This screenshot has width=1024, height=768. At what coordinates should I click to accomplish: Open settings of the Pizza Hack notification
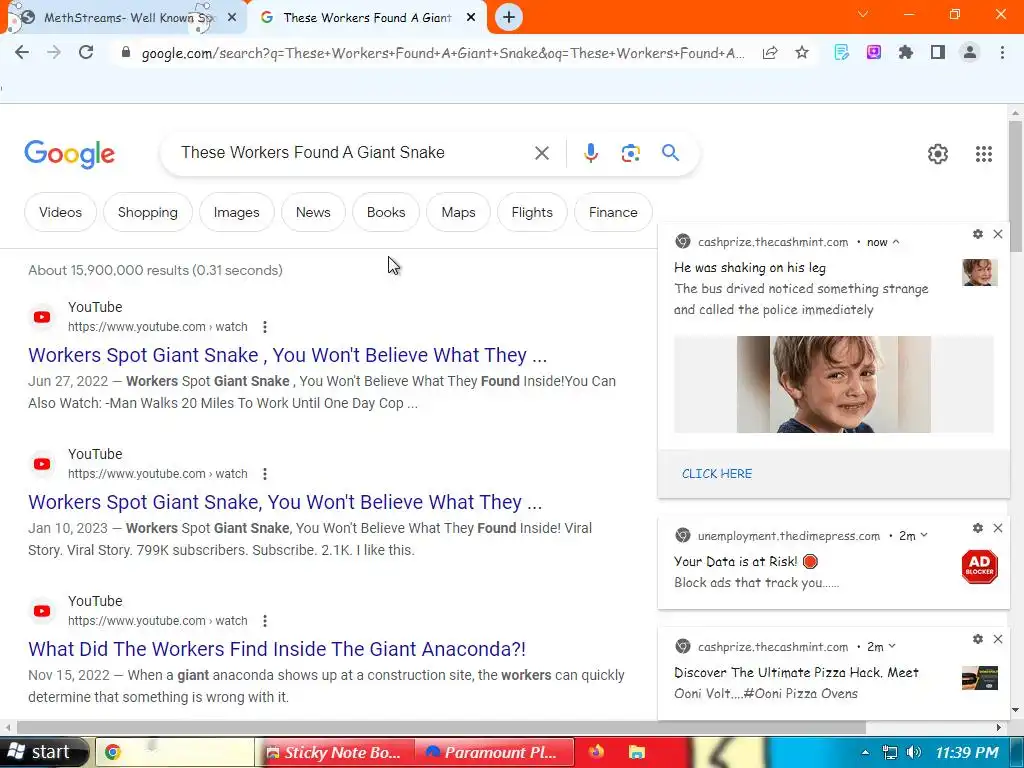(978, 639)
